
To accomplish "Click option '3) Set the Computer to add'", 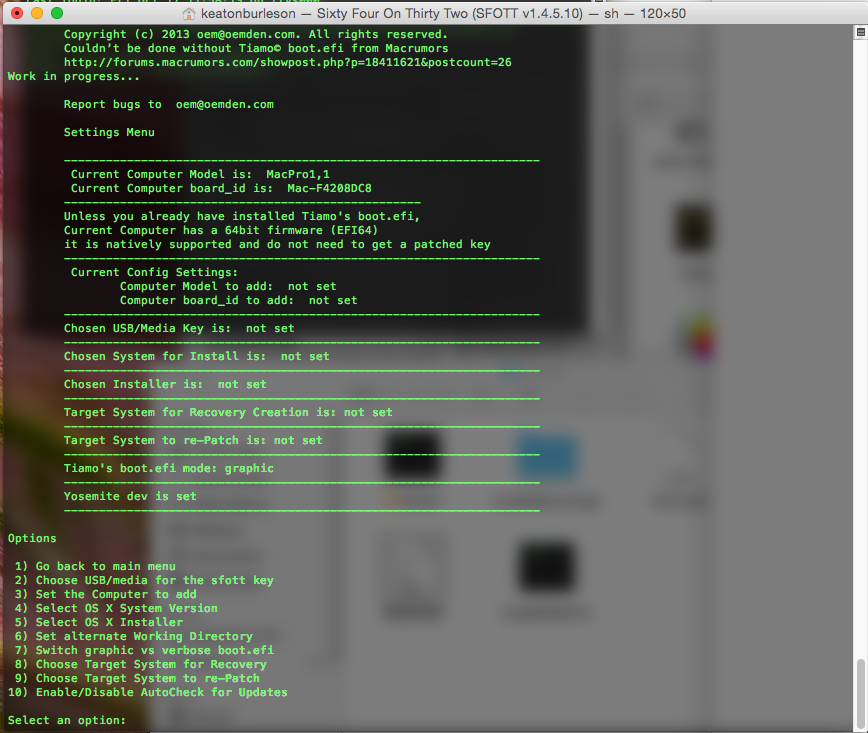I will click(x=105, y=594).
